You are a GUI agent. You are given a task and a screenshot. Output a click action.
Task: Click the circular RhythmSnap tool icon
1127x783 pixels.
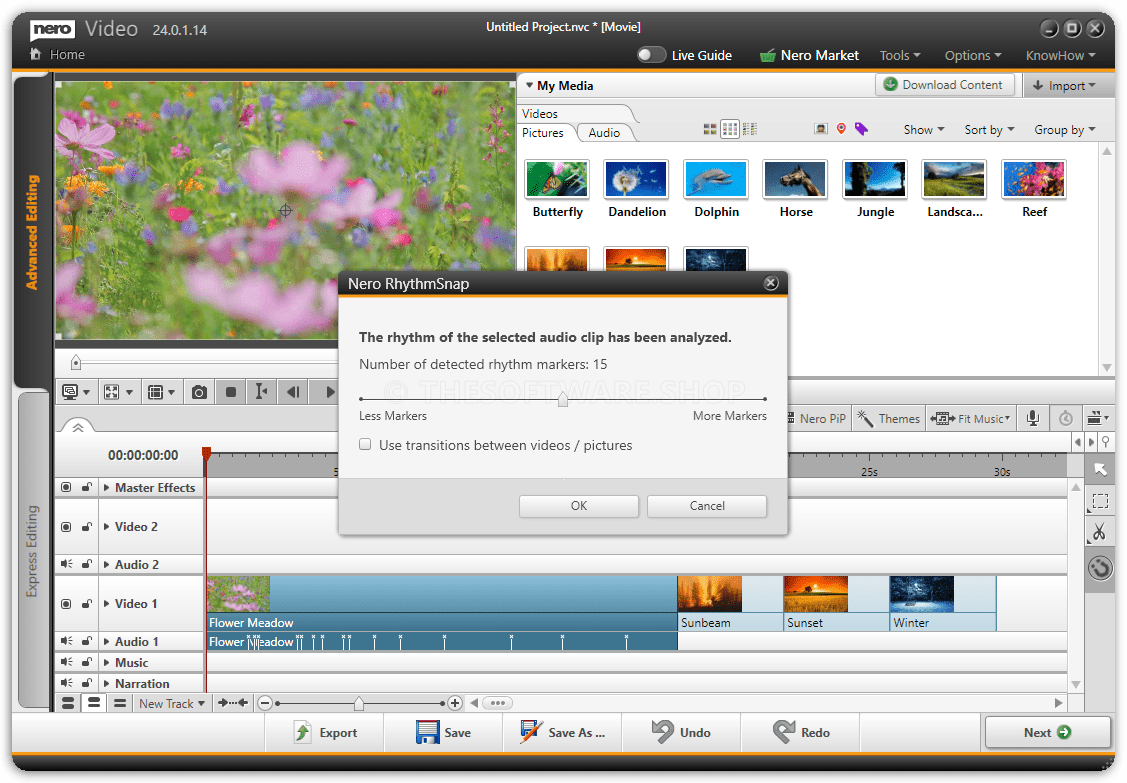tap(1100, 568)
